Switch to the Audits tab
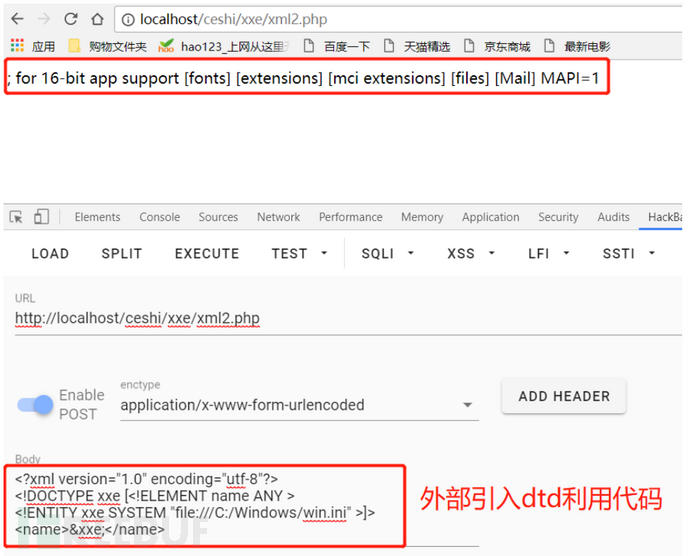The width and height of the screenshot is (690, 556). 613,217
